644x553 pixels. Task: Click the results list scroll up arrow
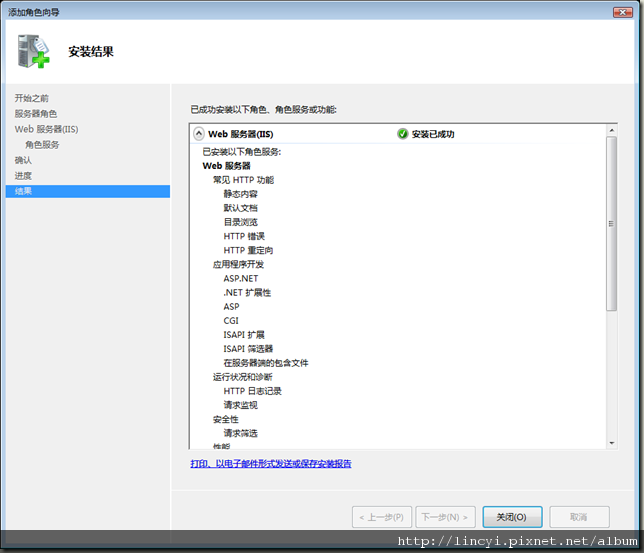(612, 130)
